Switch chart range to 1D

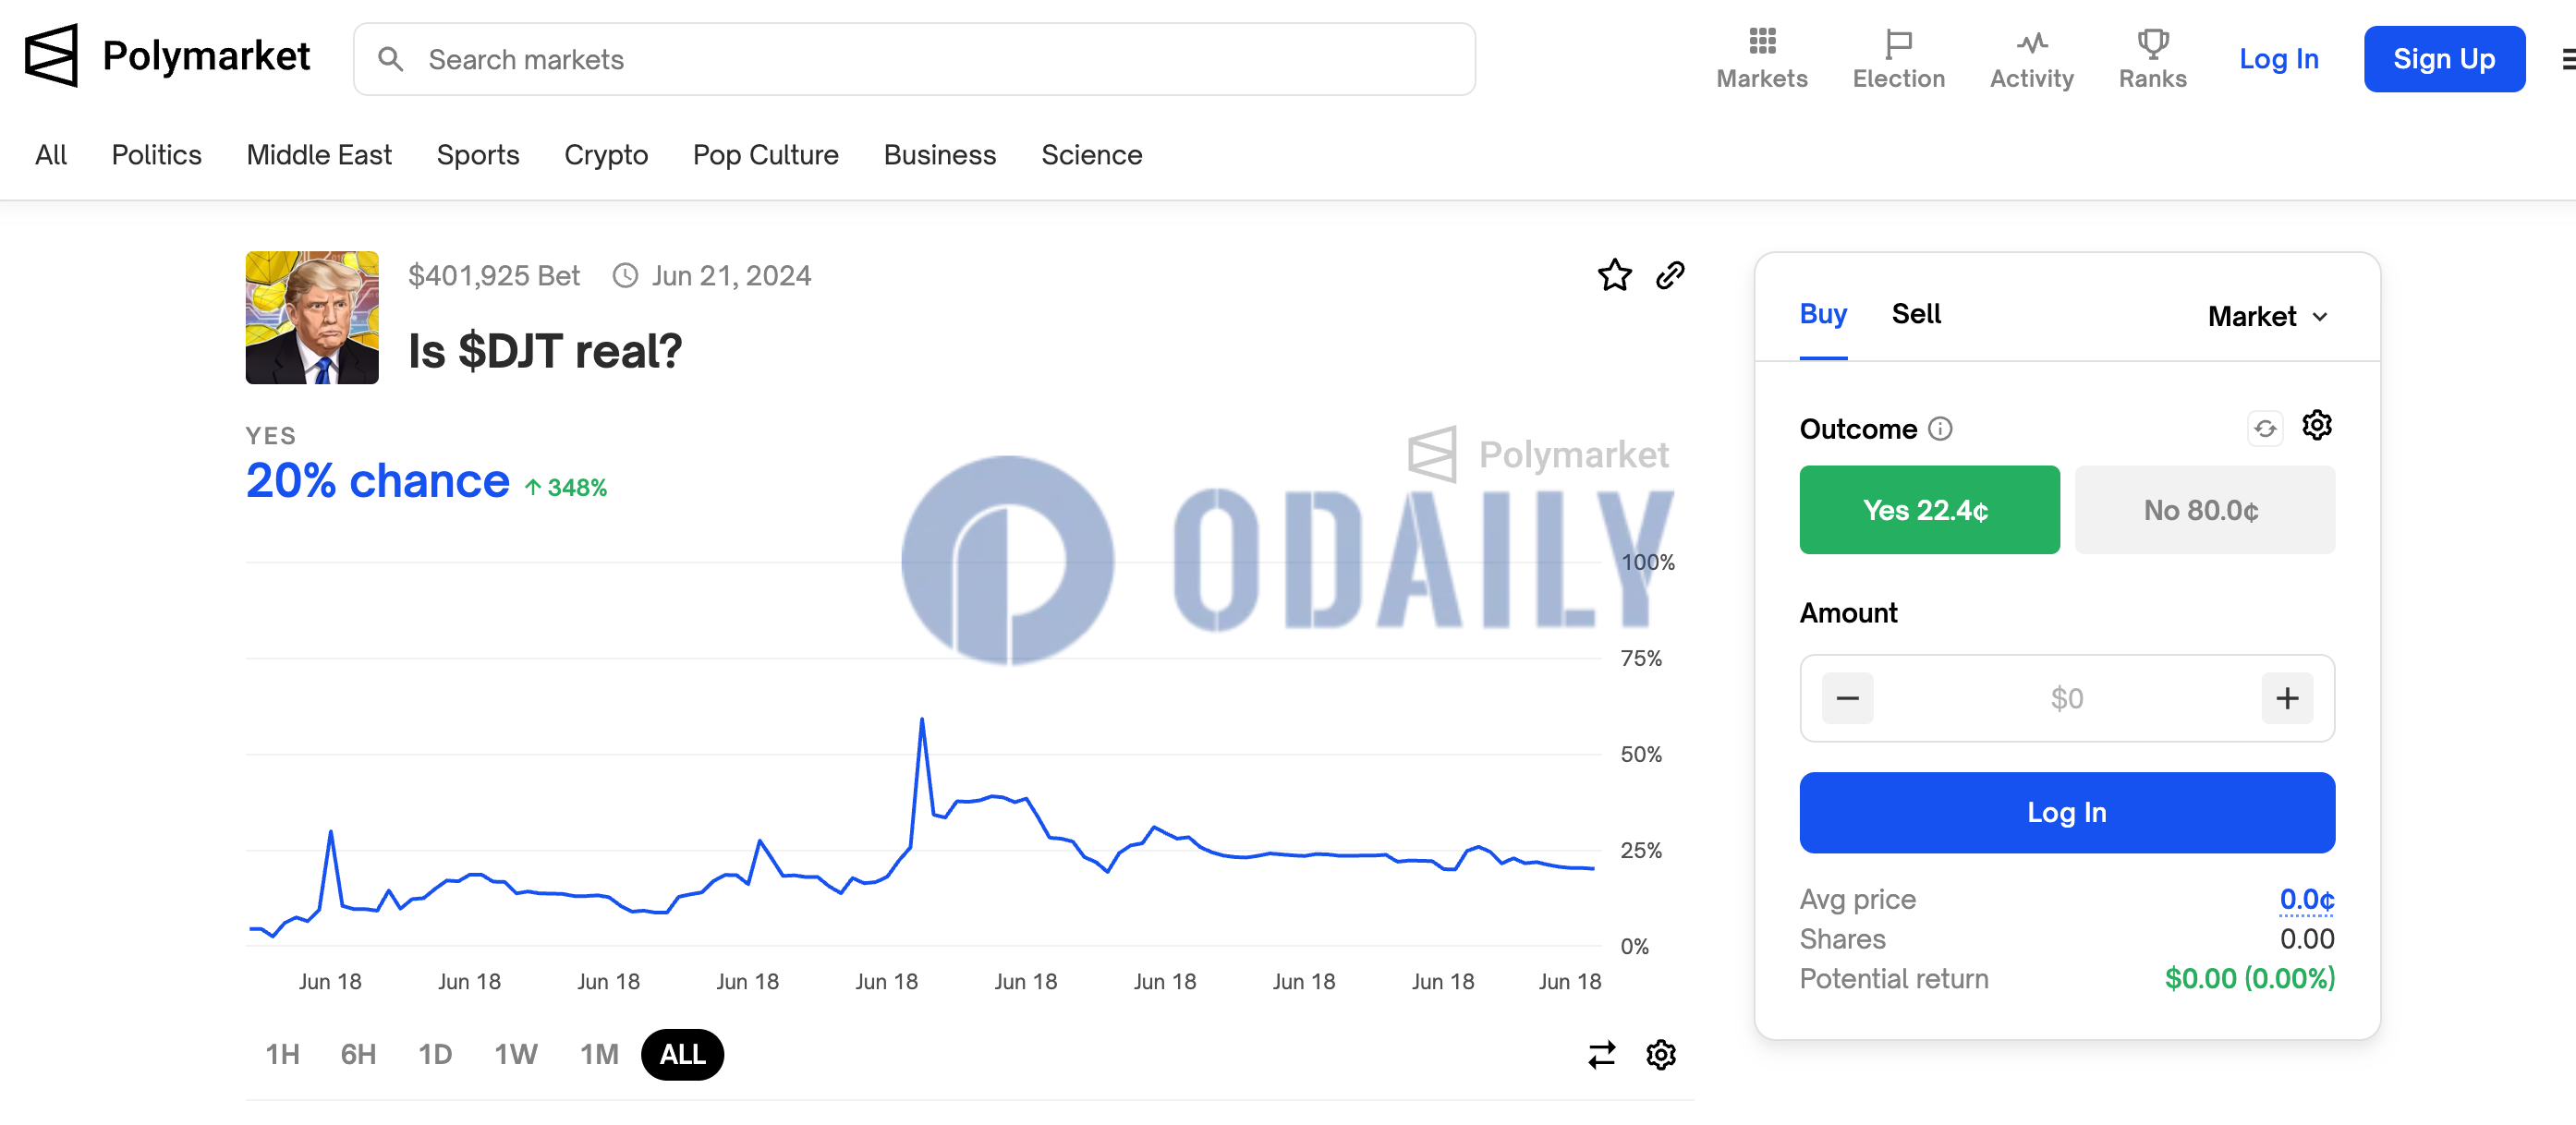(435, 1054)
